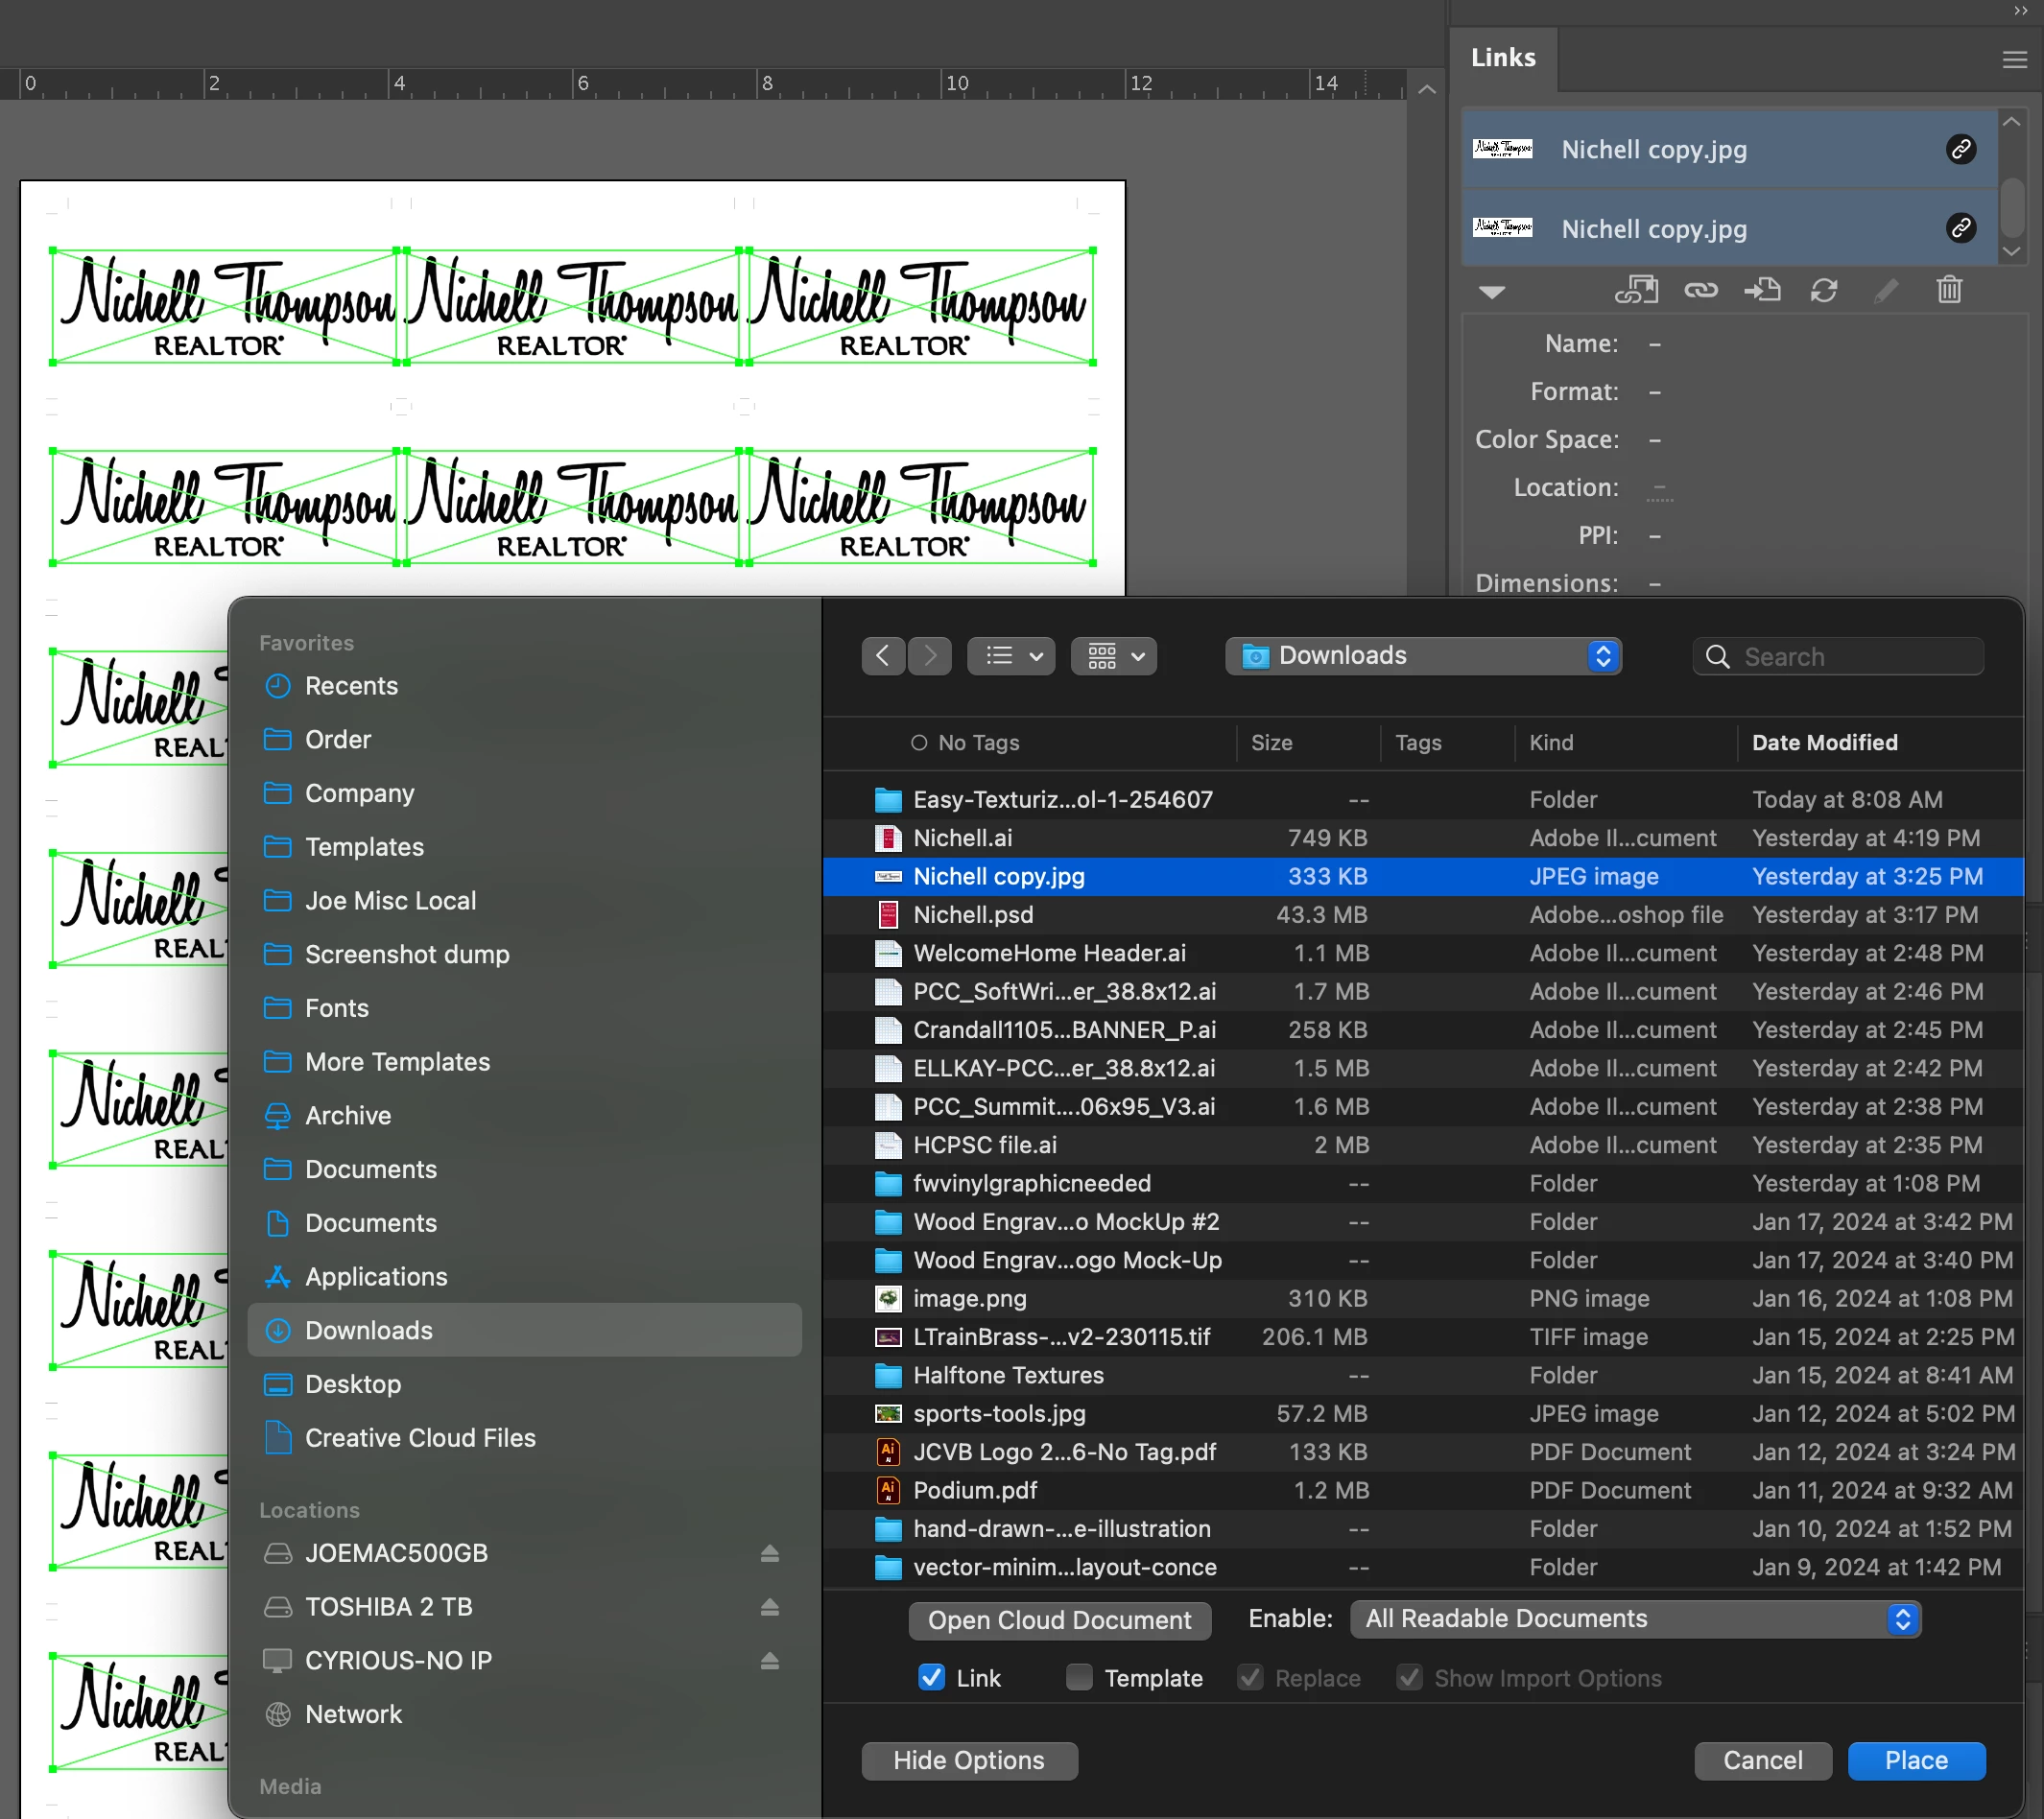Click the Relink chain icon
This screenshot has height=1819, width=2044.
[x=1700, y=291]
